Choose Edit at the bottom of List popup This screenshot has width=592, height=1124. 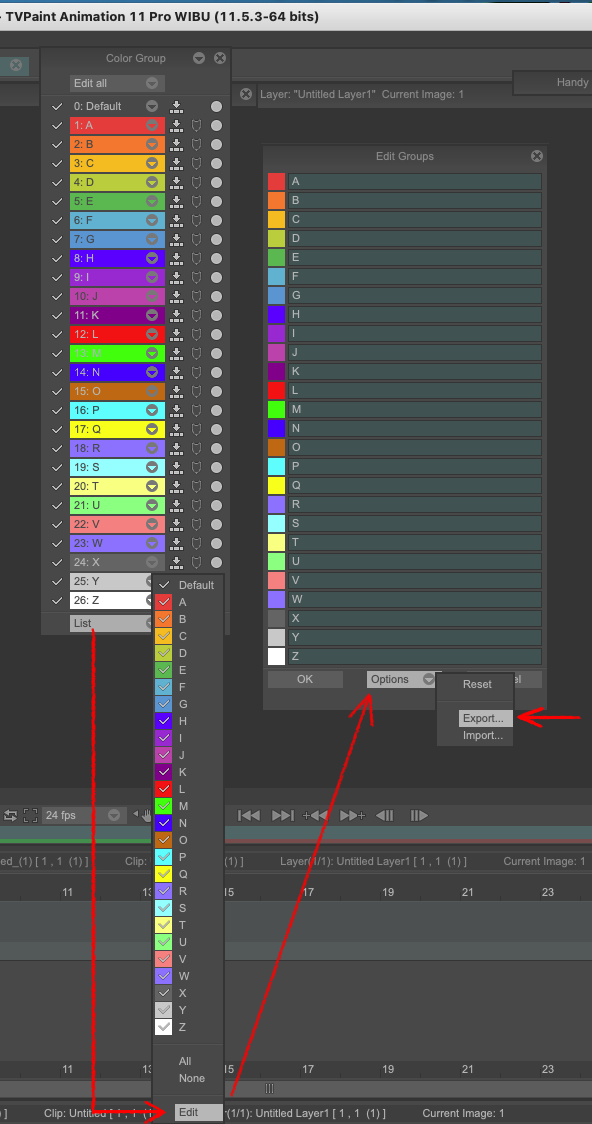pos(199,1113)
